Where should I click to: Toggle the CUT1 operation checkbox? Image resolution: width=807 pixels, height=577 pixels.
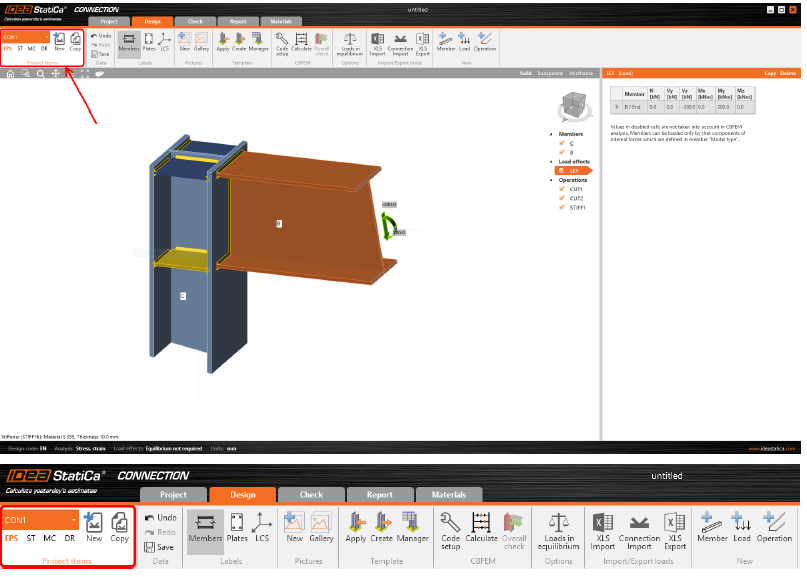point(562,189)
